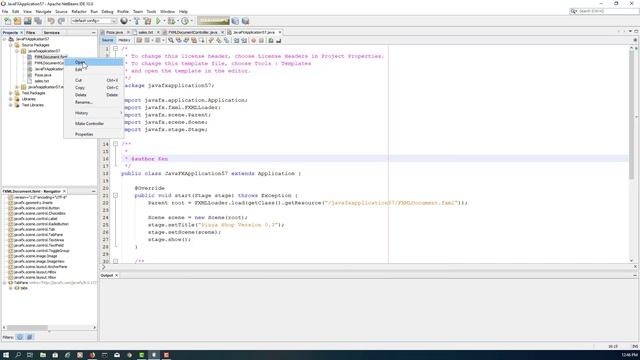Screen dimensions: 640x360
Task: Click the taskbar search magnifier icon
Action: pos(18,355)
